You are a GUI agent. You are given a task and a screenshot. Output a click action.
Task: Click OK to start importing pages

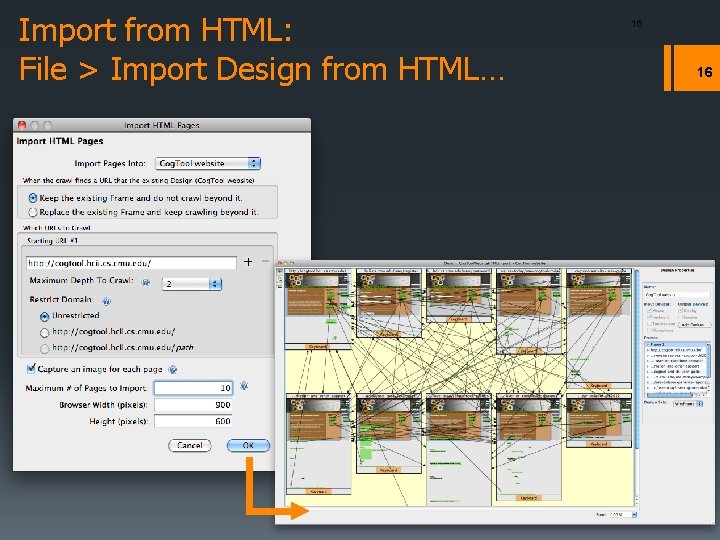(x=248, y=445)
